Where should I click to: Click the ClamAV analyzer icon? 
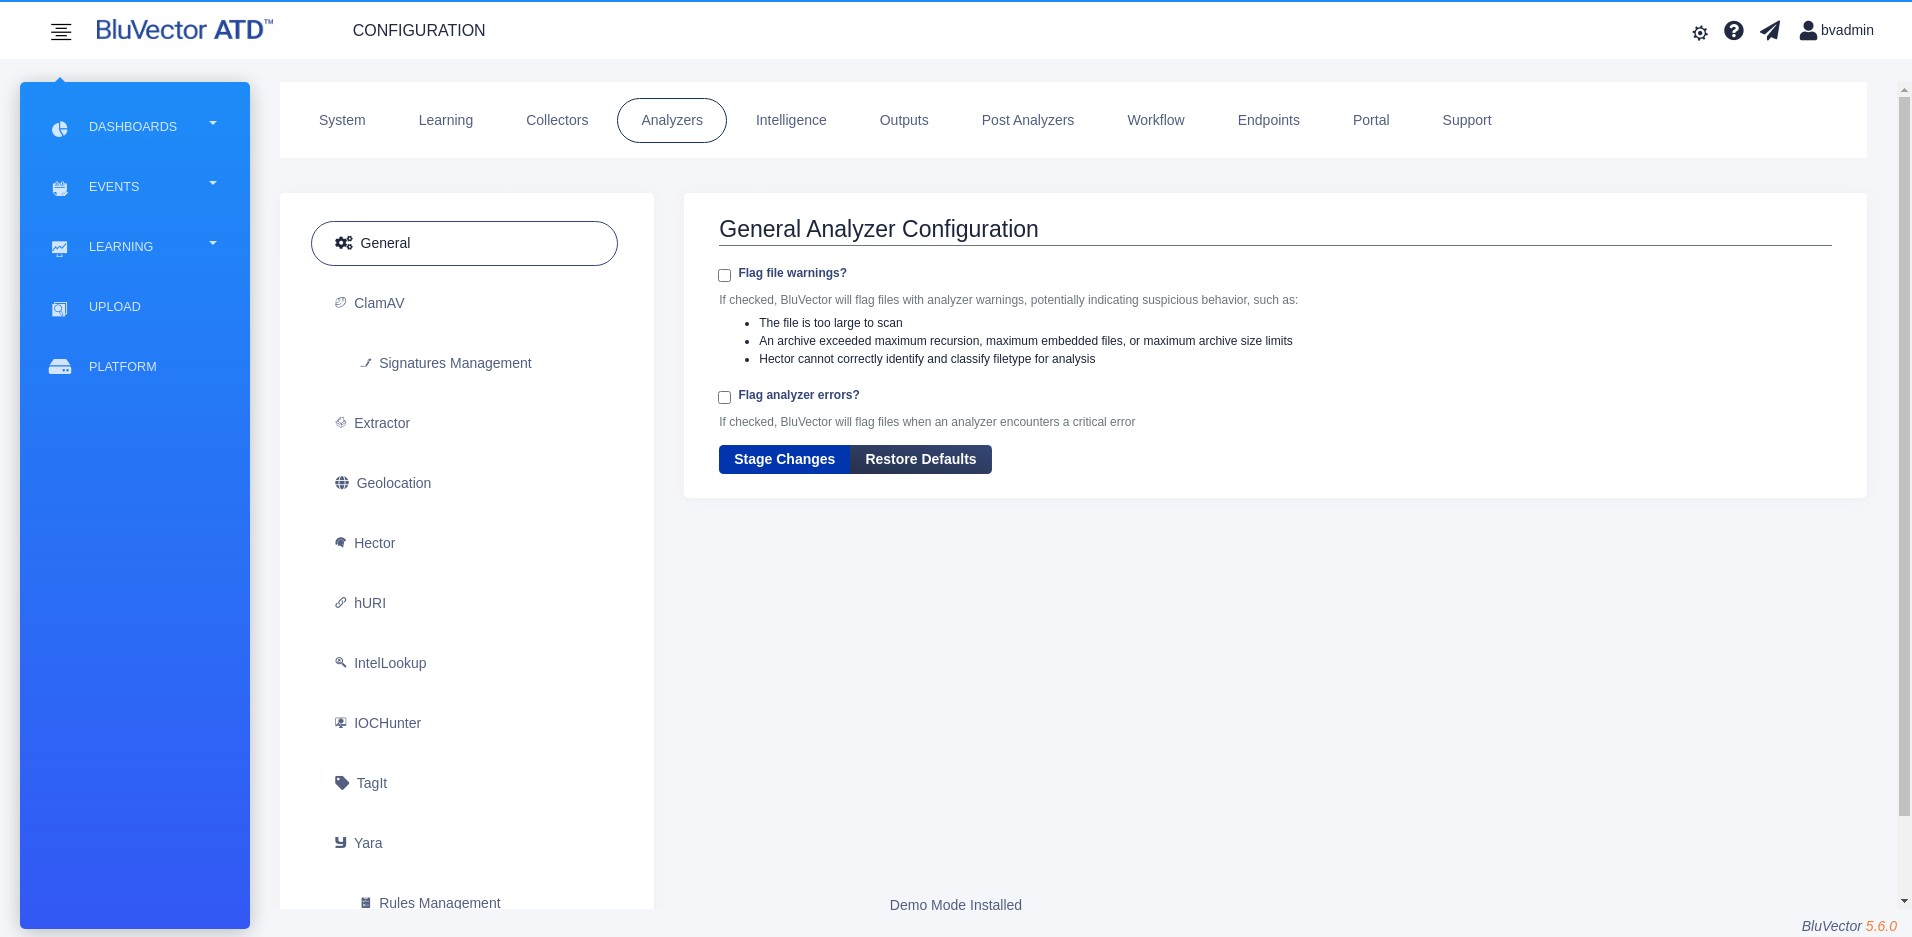340,302
